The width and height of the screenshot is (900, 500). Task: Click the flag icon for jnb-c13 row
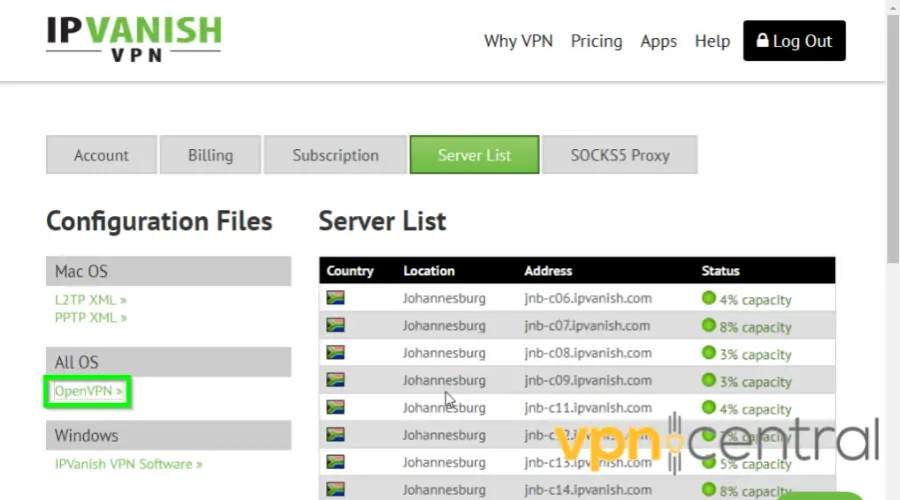click(335, 462)
